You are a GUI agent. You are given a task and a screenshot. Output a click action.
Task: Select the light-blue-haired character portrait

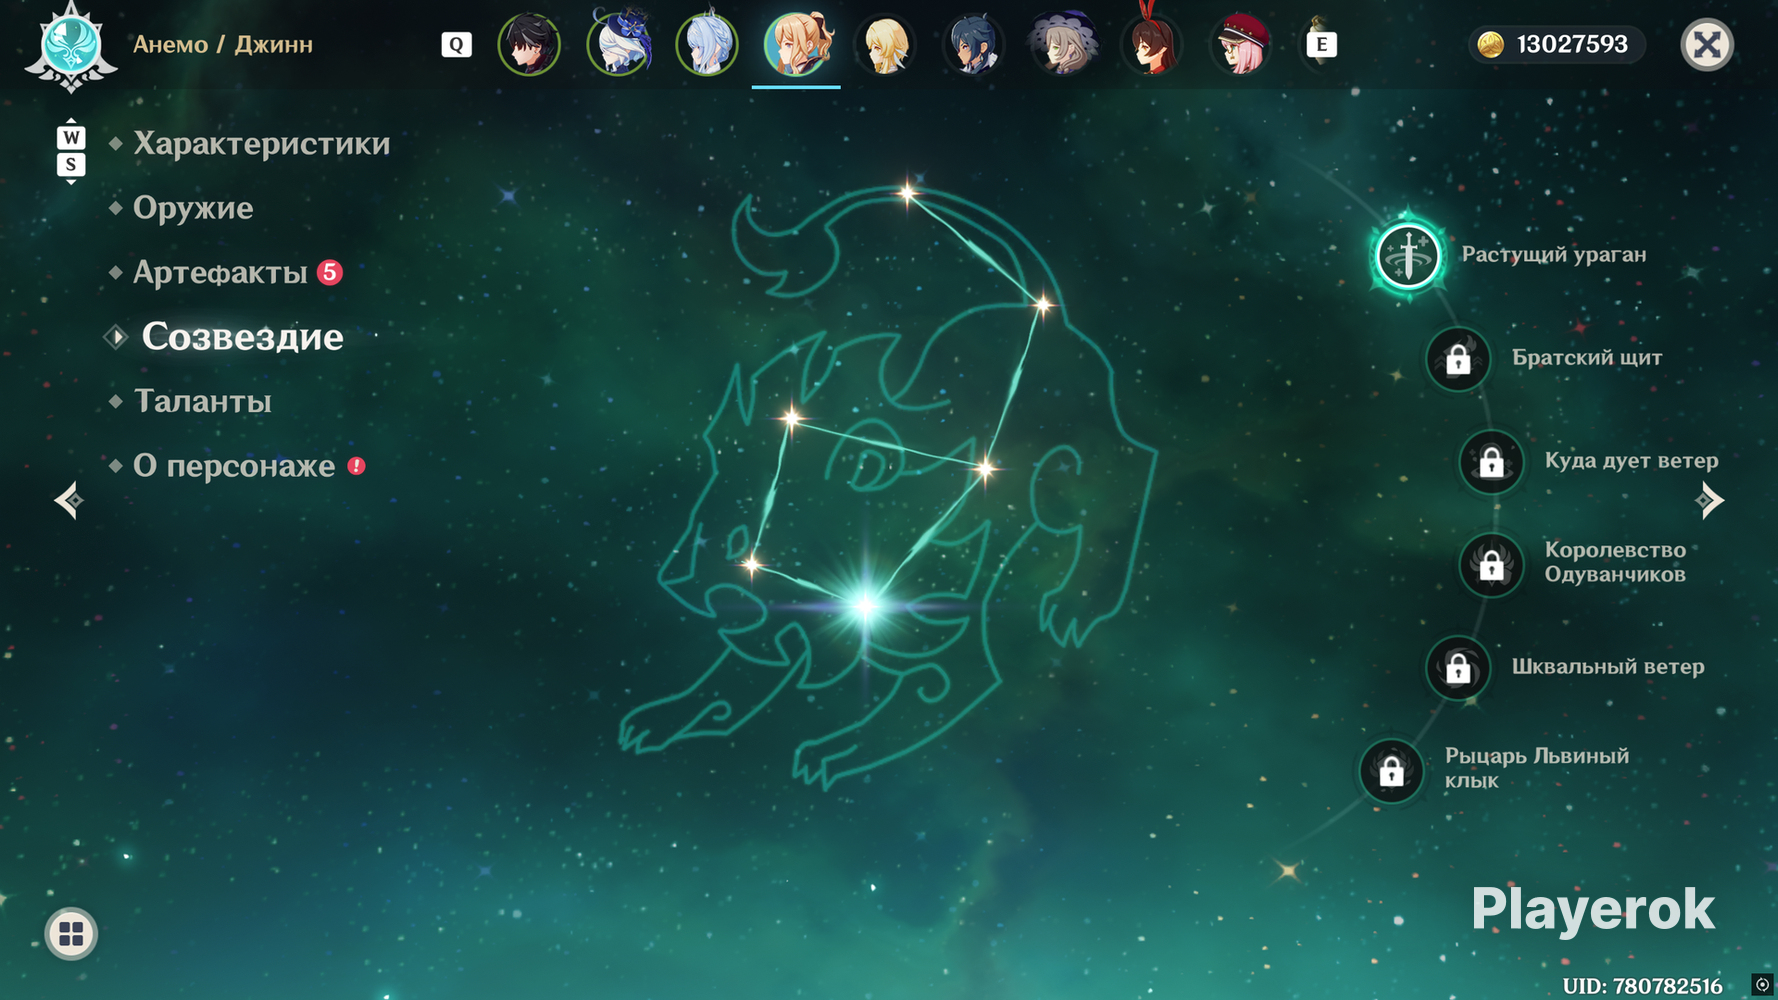pyautogui.click(x=707, y=44)
